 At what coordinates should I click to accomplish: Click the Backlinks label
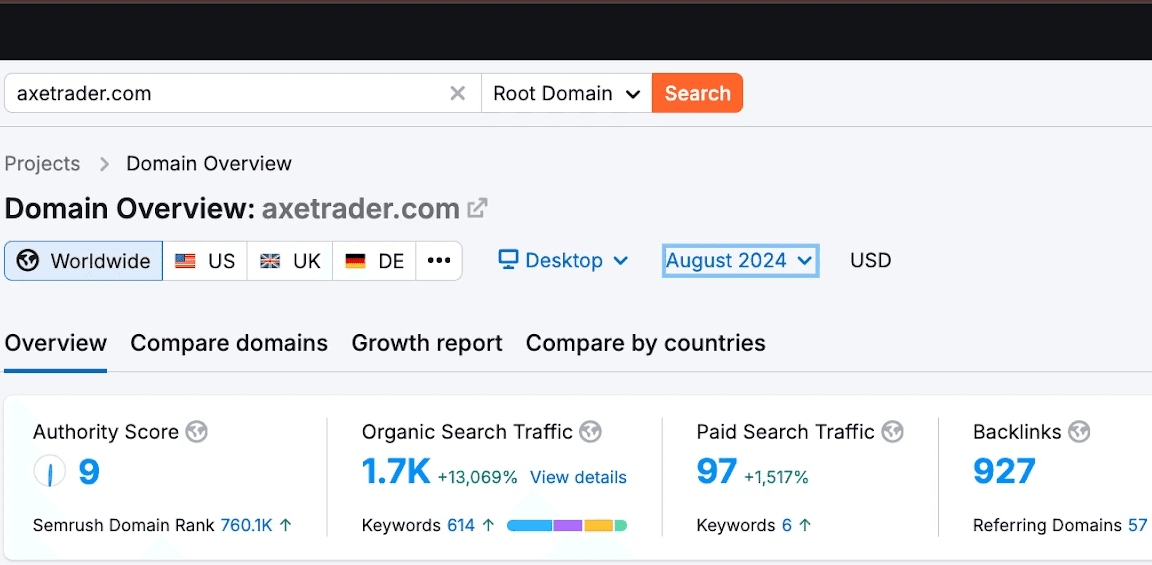(x=1017, y=432)
